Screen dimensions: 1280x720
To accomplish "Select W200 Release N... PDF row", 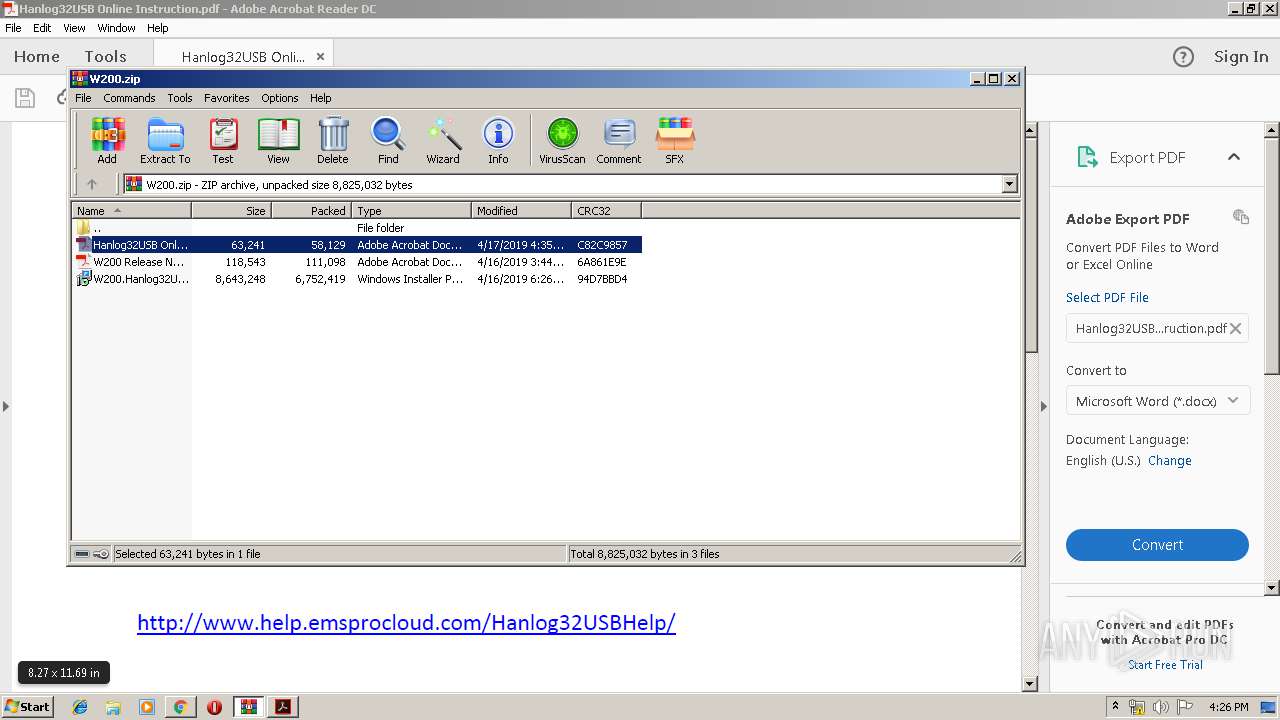I will (358, 262).
